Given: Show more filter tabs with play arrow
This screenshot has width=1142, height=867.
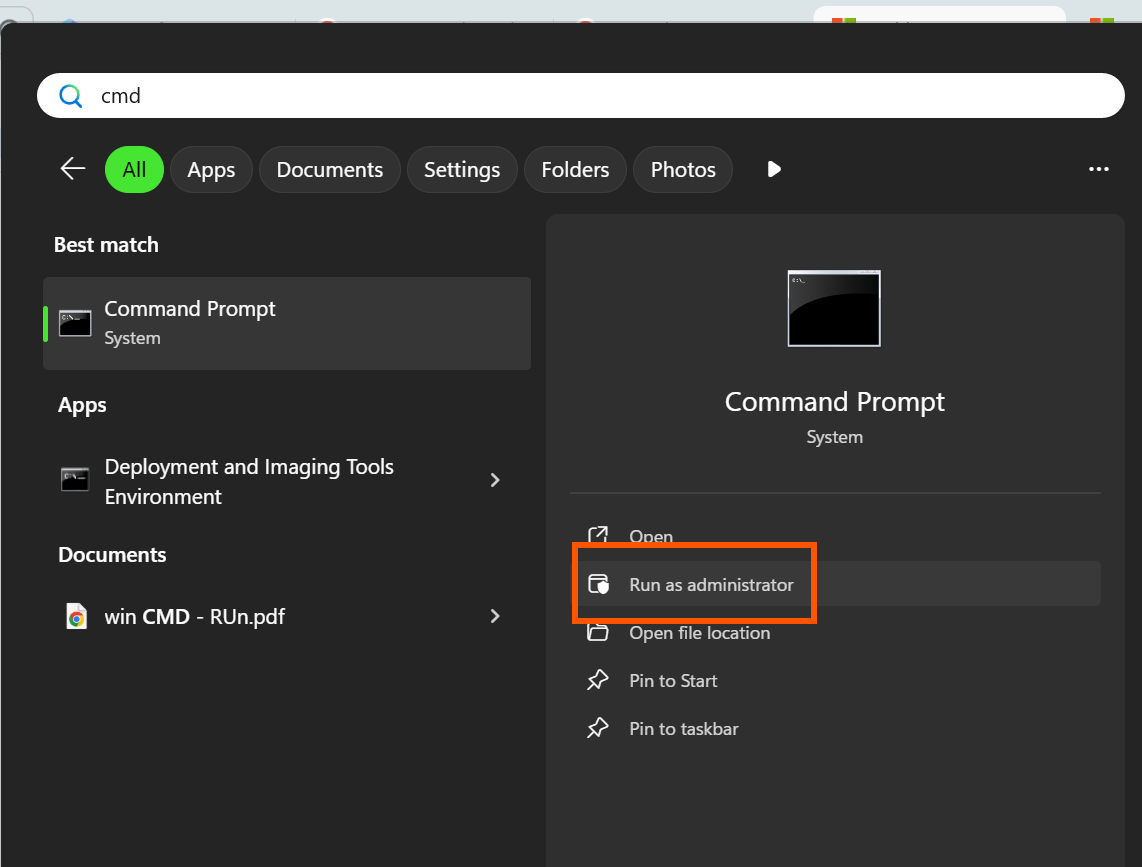Looking at the screenshot, I should [x=773, y=169].
